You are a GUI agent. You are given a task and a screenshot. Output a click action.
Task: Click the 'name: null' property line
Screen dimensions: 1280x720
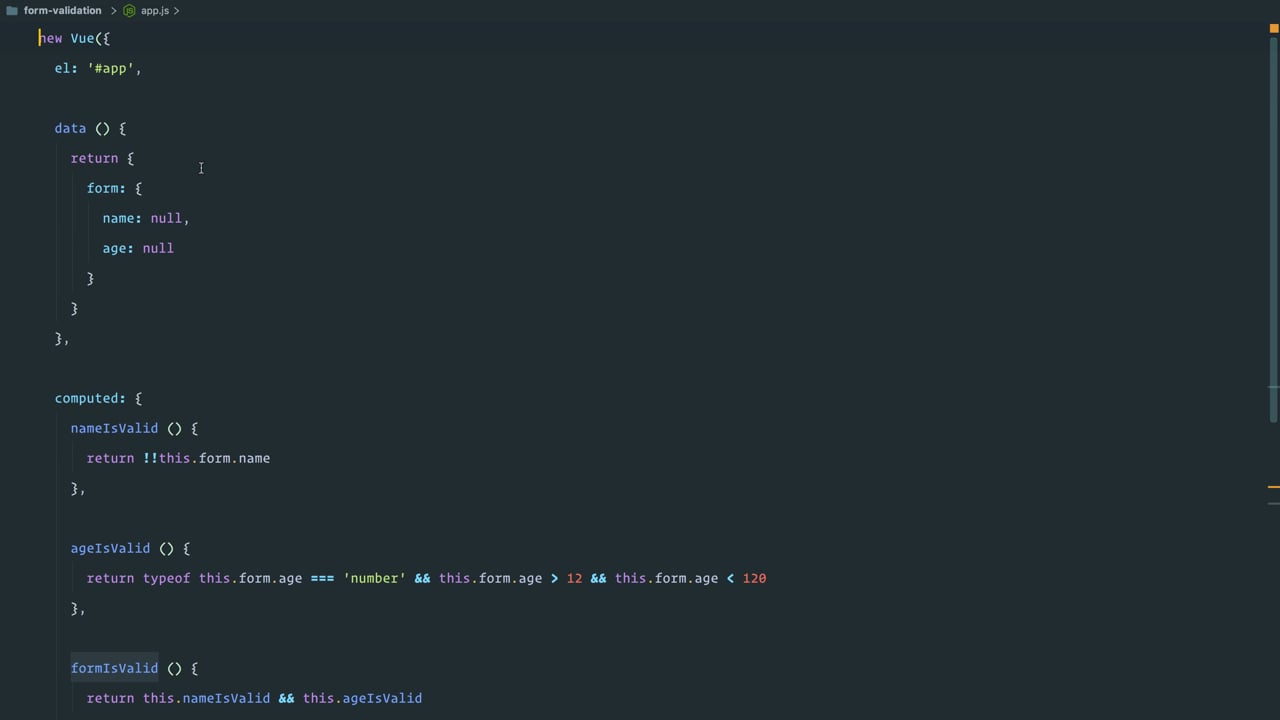click(146, 218)
